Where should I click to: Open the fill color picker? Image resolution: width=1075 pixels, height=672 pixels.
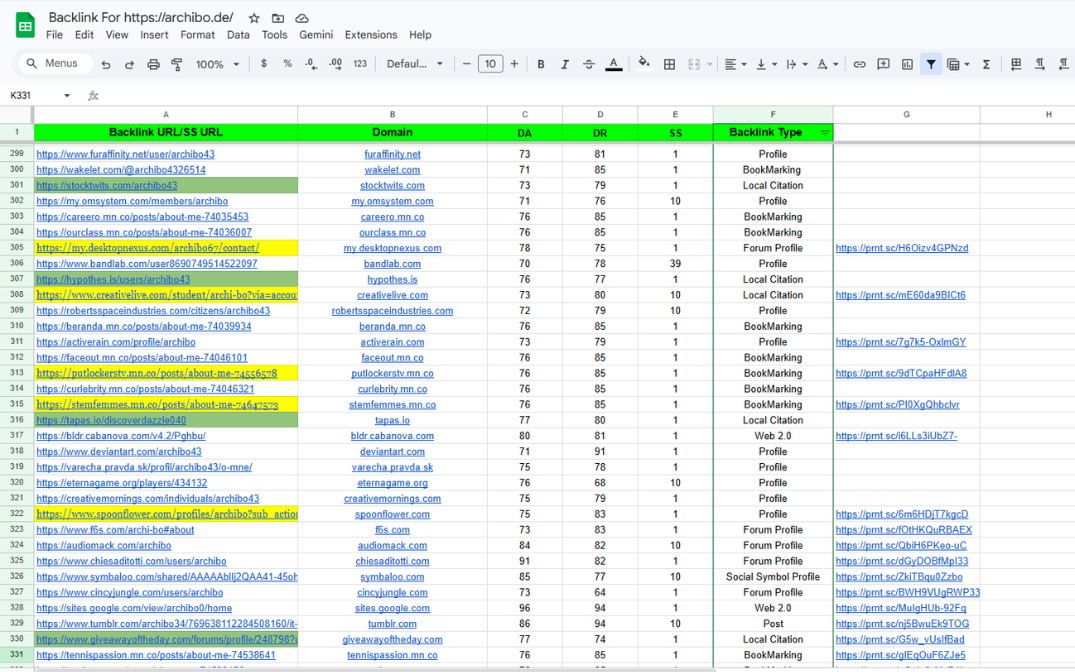(644, 64)
